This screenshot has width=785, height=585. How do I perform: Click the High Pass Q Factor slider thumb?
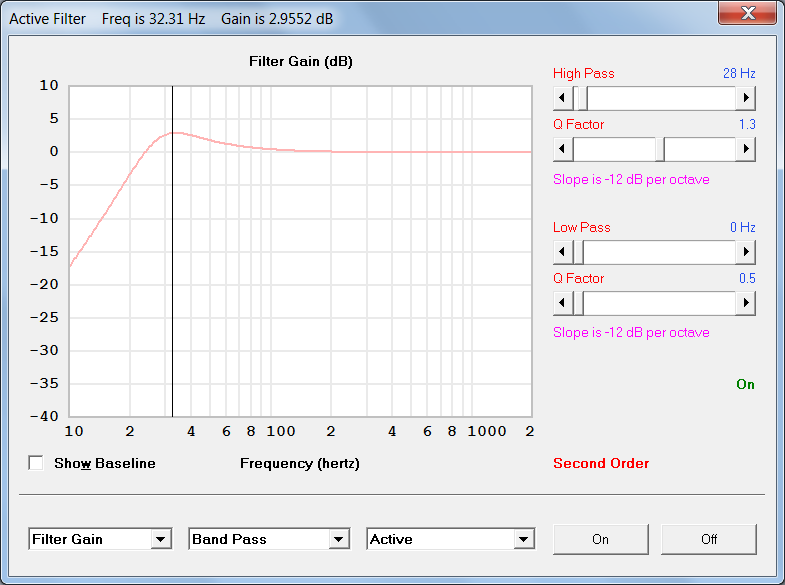pos(660,149)
